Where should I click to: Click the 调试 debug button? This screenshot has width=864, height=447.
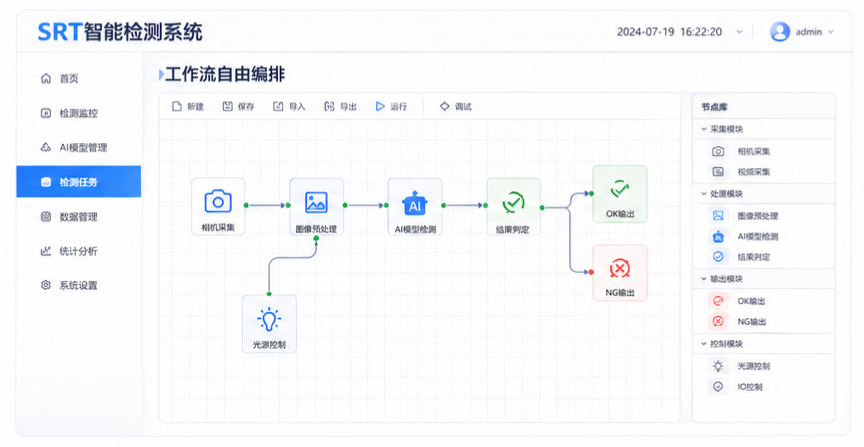tap(456, 106)
